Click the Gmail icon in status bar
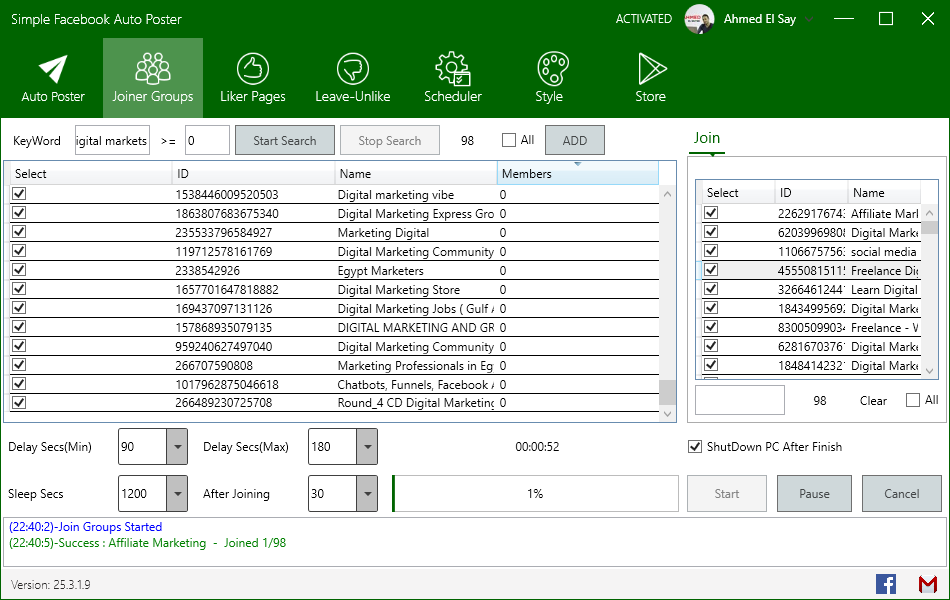The width and height of the screenshot is (950, 600). (928, 584)
